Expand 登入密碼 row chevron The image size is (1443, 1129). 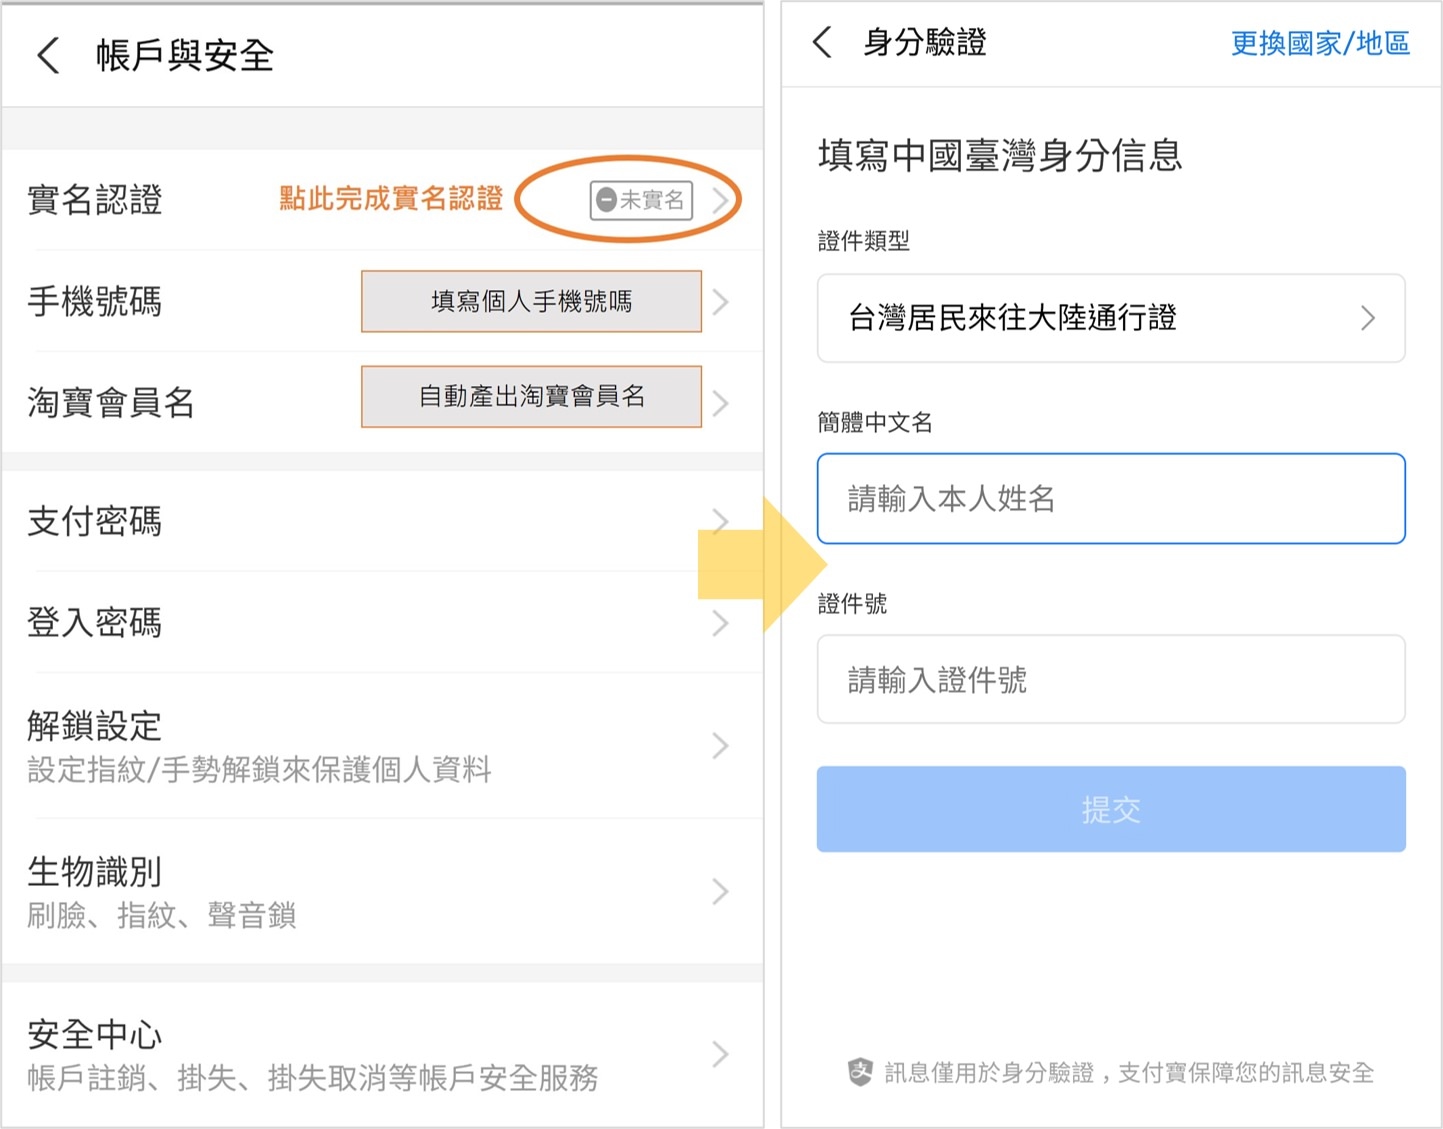[720, 623]
